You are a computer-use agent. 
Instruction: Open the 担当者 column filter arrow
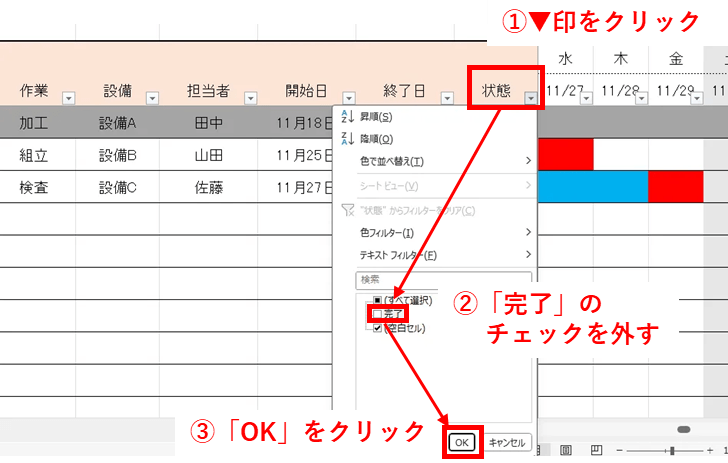coord(251,98)
